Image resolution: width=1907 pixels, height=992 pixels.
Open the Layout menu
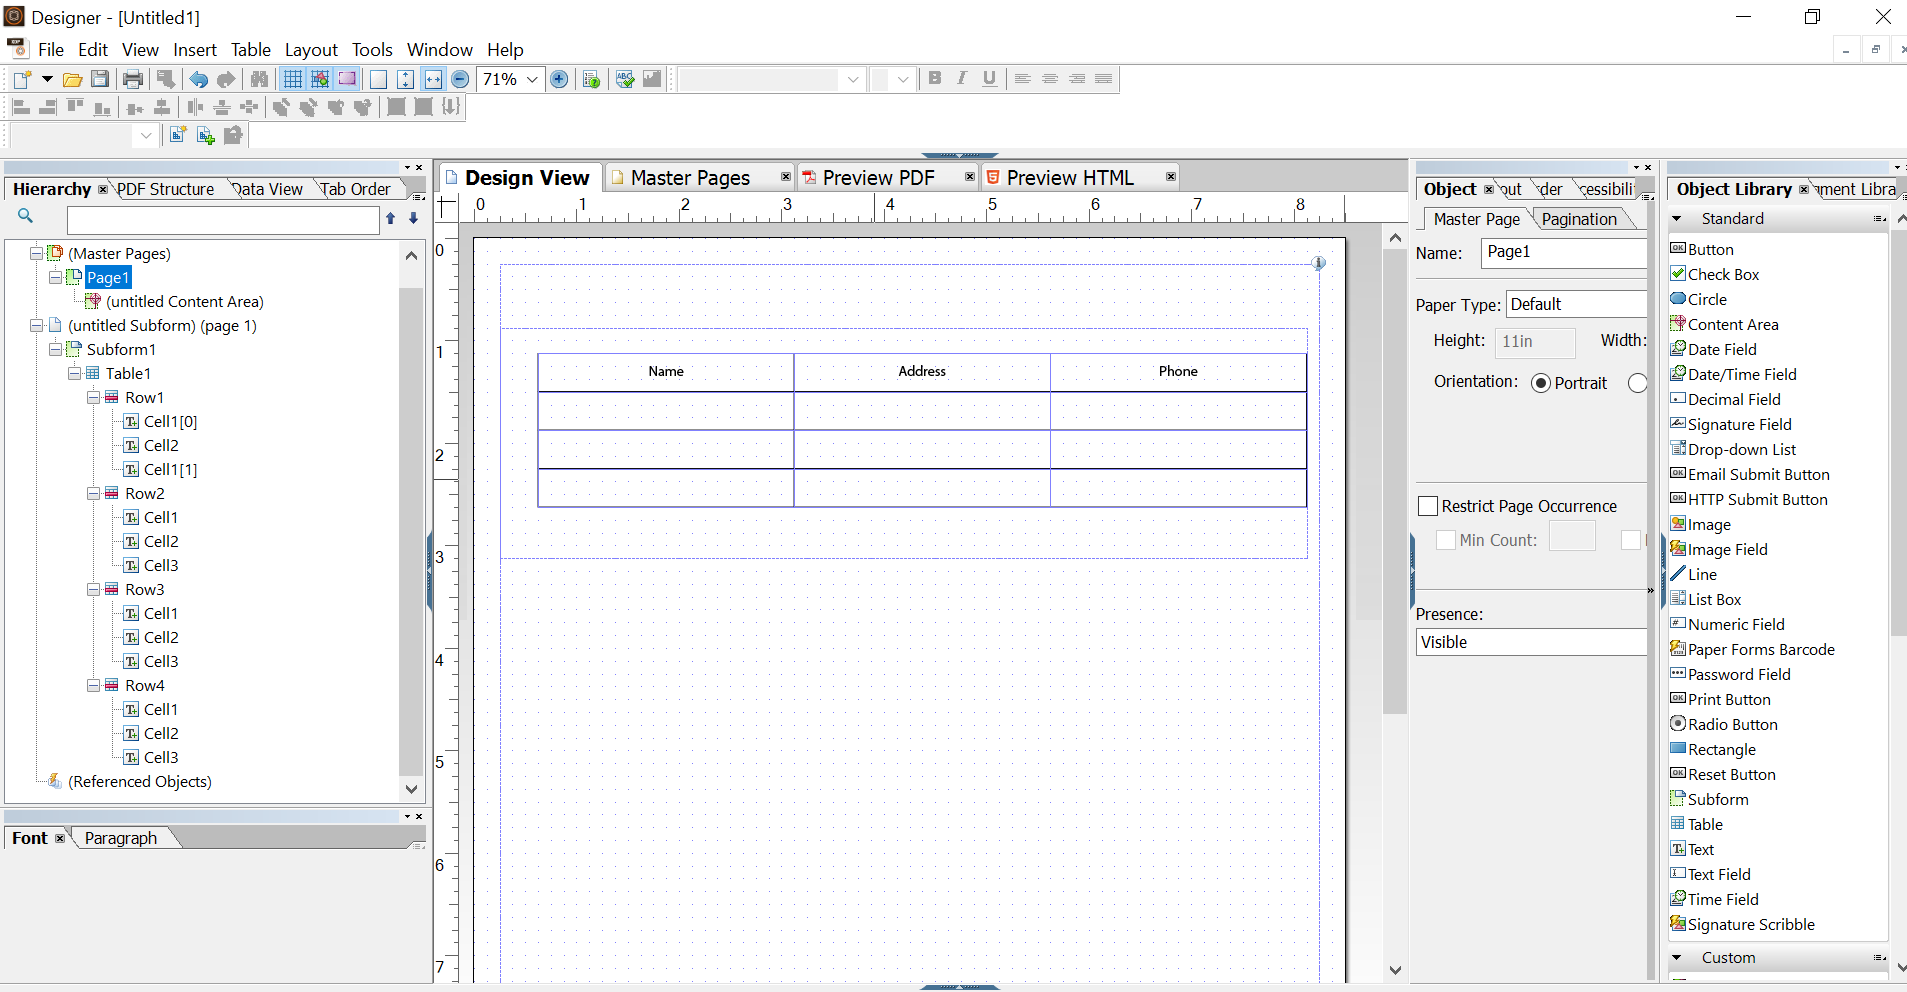pyautogui.click(x=311, y=49)
